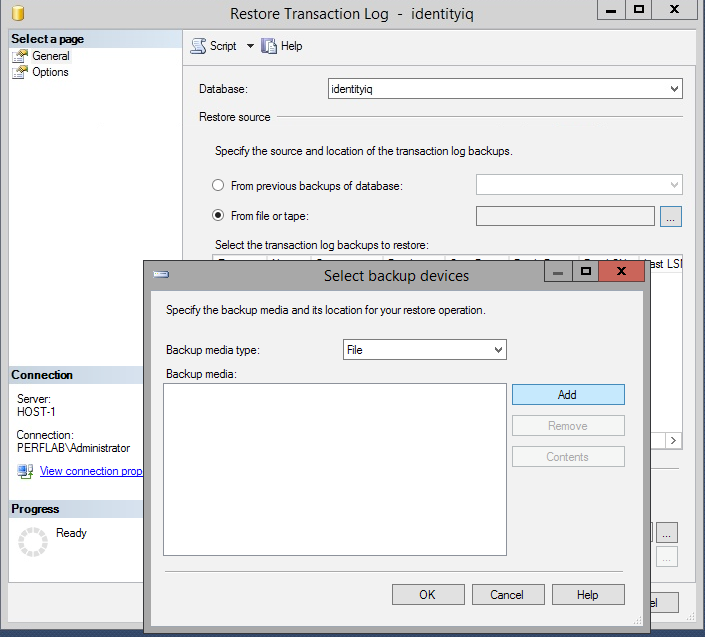Select the Options page
This screenshot has height=637, width=705.
pos(50,72)
